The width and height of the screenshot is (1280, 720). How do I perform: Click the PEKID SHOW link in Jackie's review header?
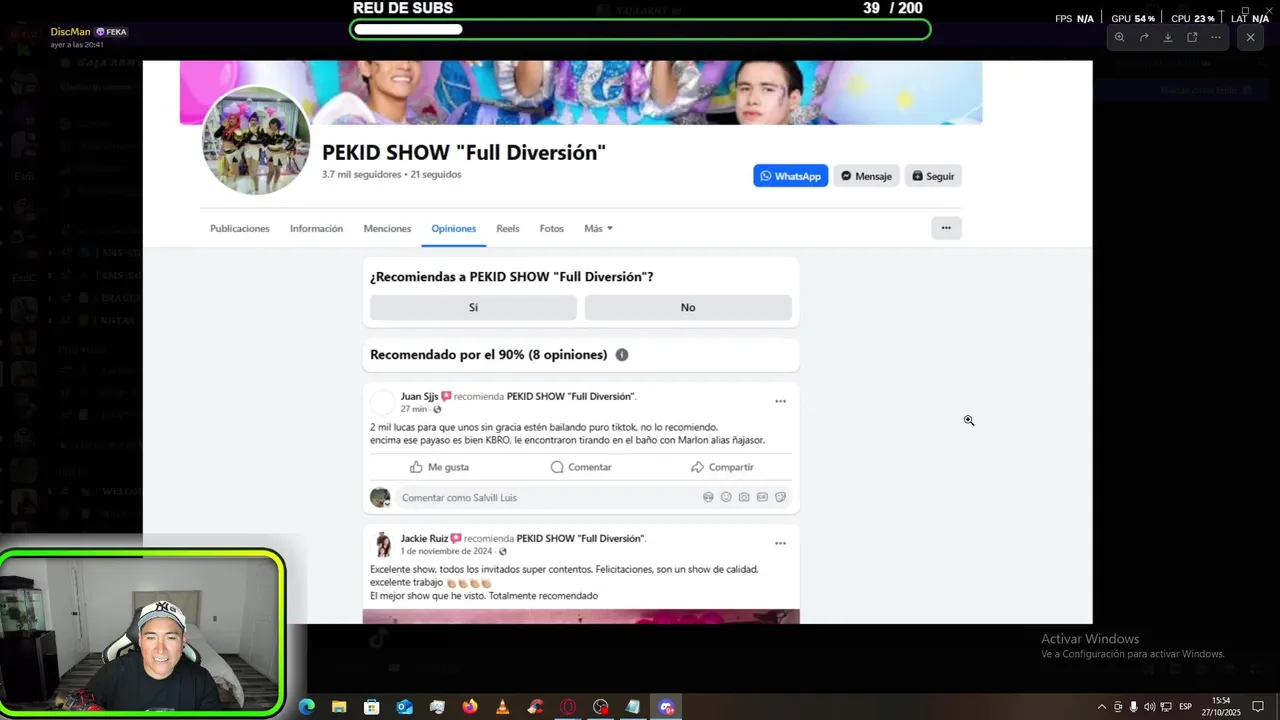580,538
